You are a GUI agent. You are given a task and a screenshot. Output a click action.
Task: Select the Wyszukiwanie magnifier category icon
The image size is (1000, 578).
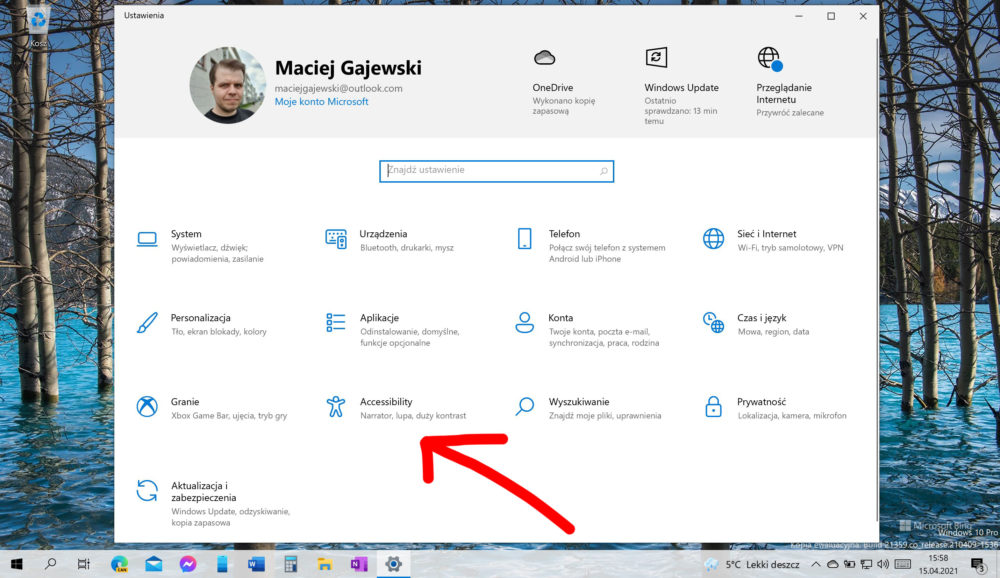click(x=524, y=406)
